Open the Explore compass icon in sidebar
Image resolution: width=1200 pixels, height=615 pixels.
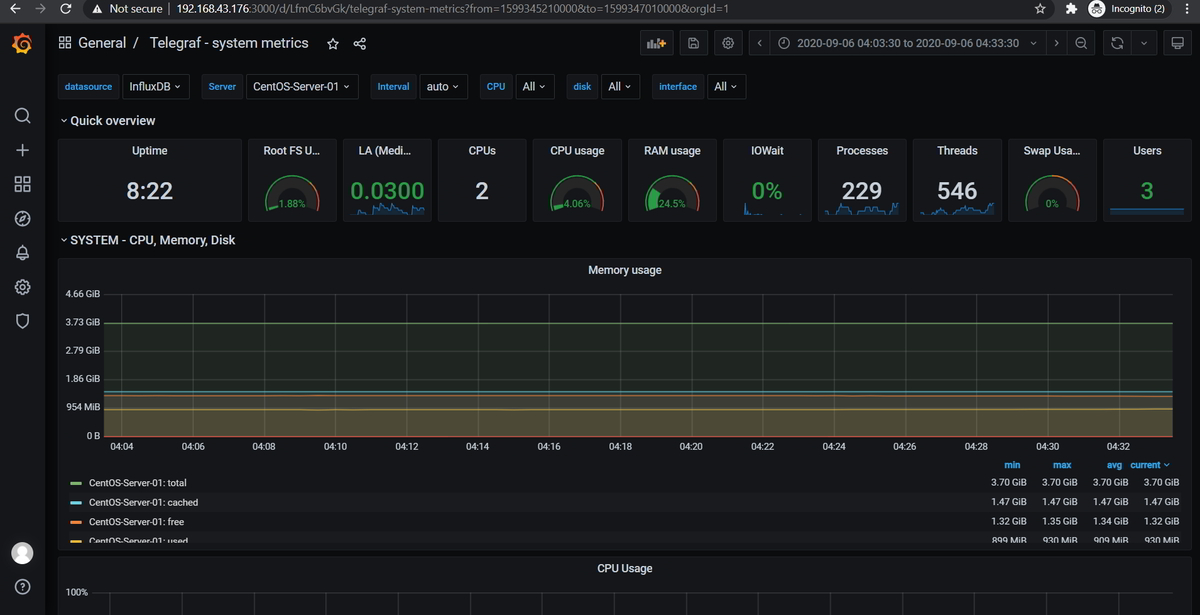(x=22, y=218)
